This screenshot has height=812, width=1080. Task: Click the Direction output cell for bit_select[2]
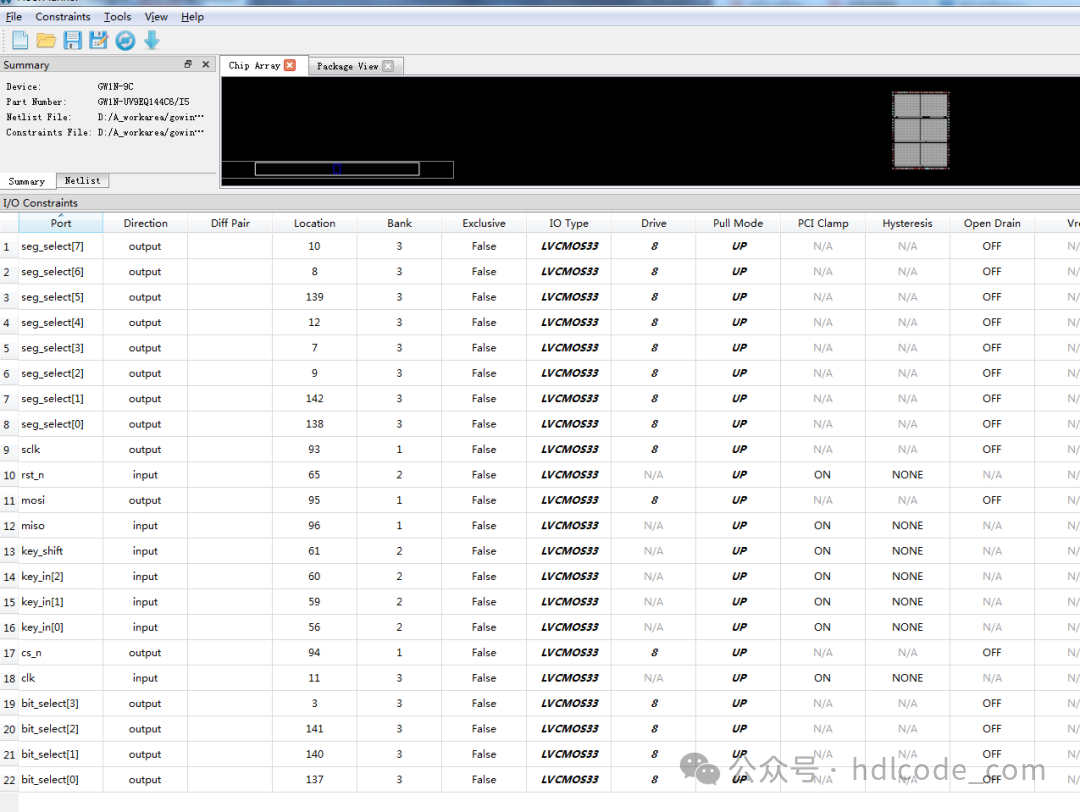point(145,729)
